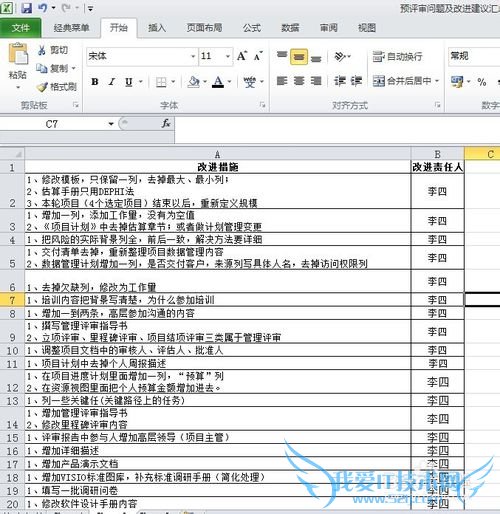Apply fill color paint bucket
Screen dimensions: 500x514
pyautogui.click(x=194, y=82)
